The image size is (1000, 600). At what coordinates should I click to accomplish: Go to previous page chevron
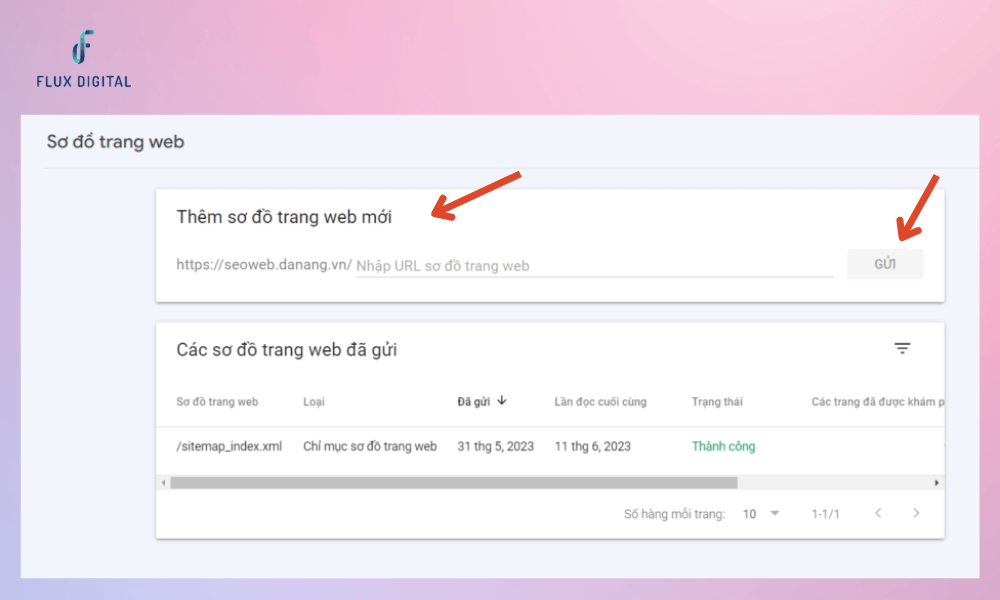click(x=878, y=513)
